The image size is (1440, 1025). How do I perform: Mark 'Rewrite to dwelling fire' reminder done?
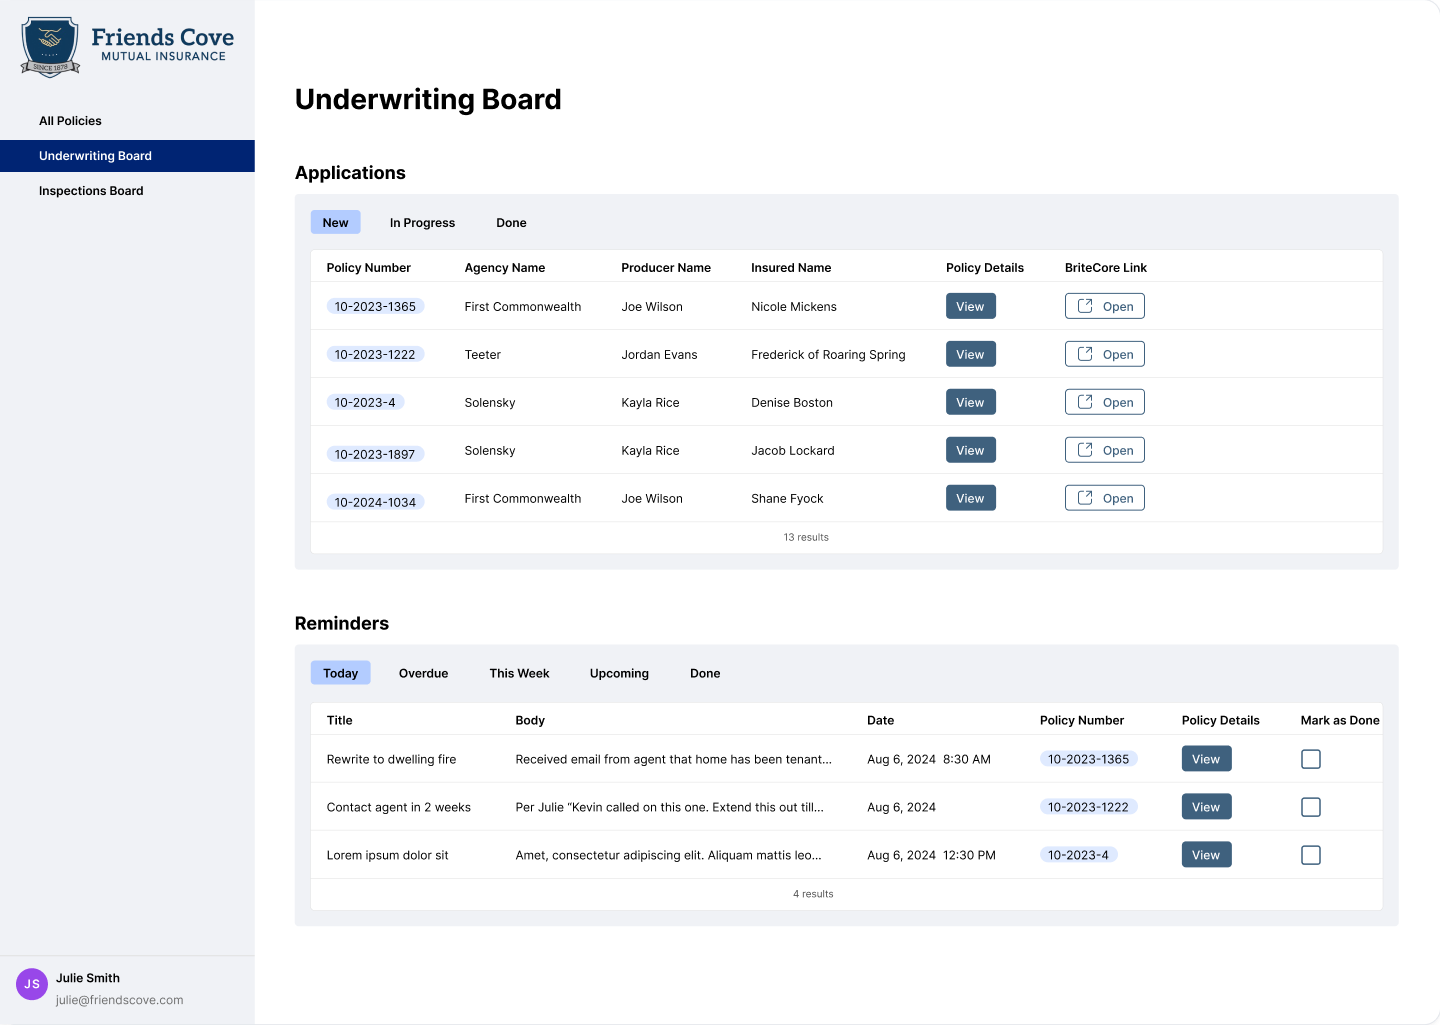1310,760
